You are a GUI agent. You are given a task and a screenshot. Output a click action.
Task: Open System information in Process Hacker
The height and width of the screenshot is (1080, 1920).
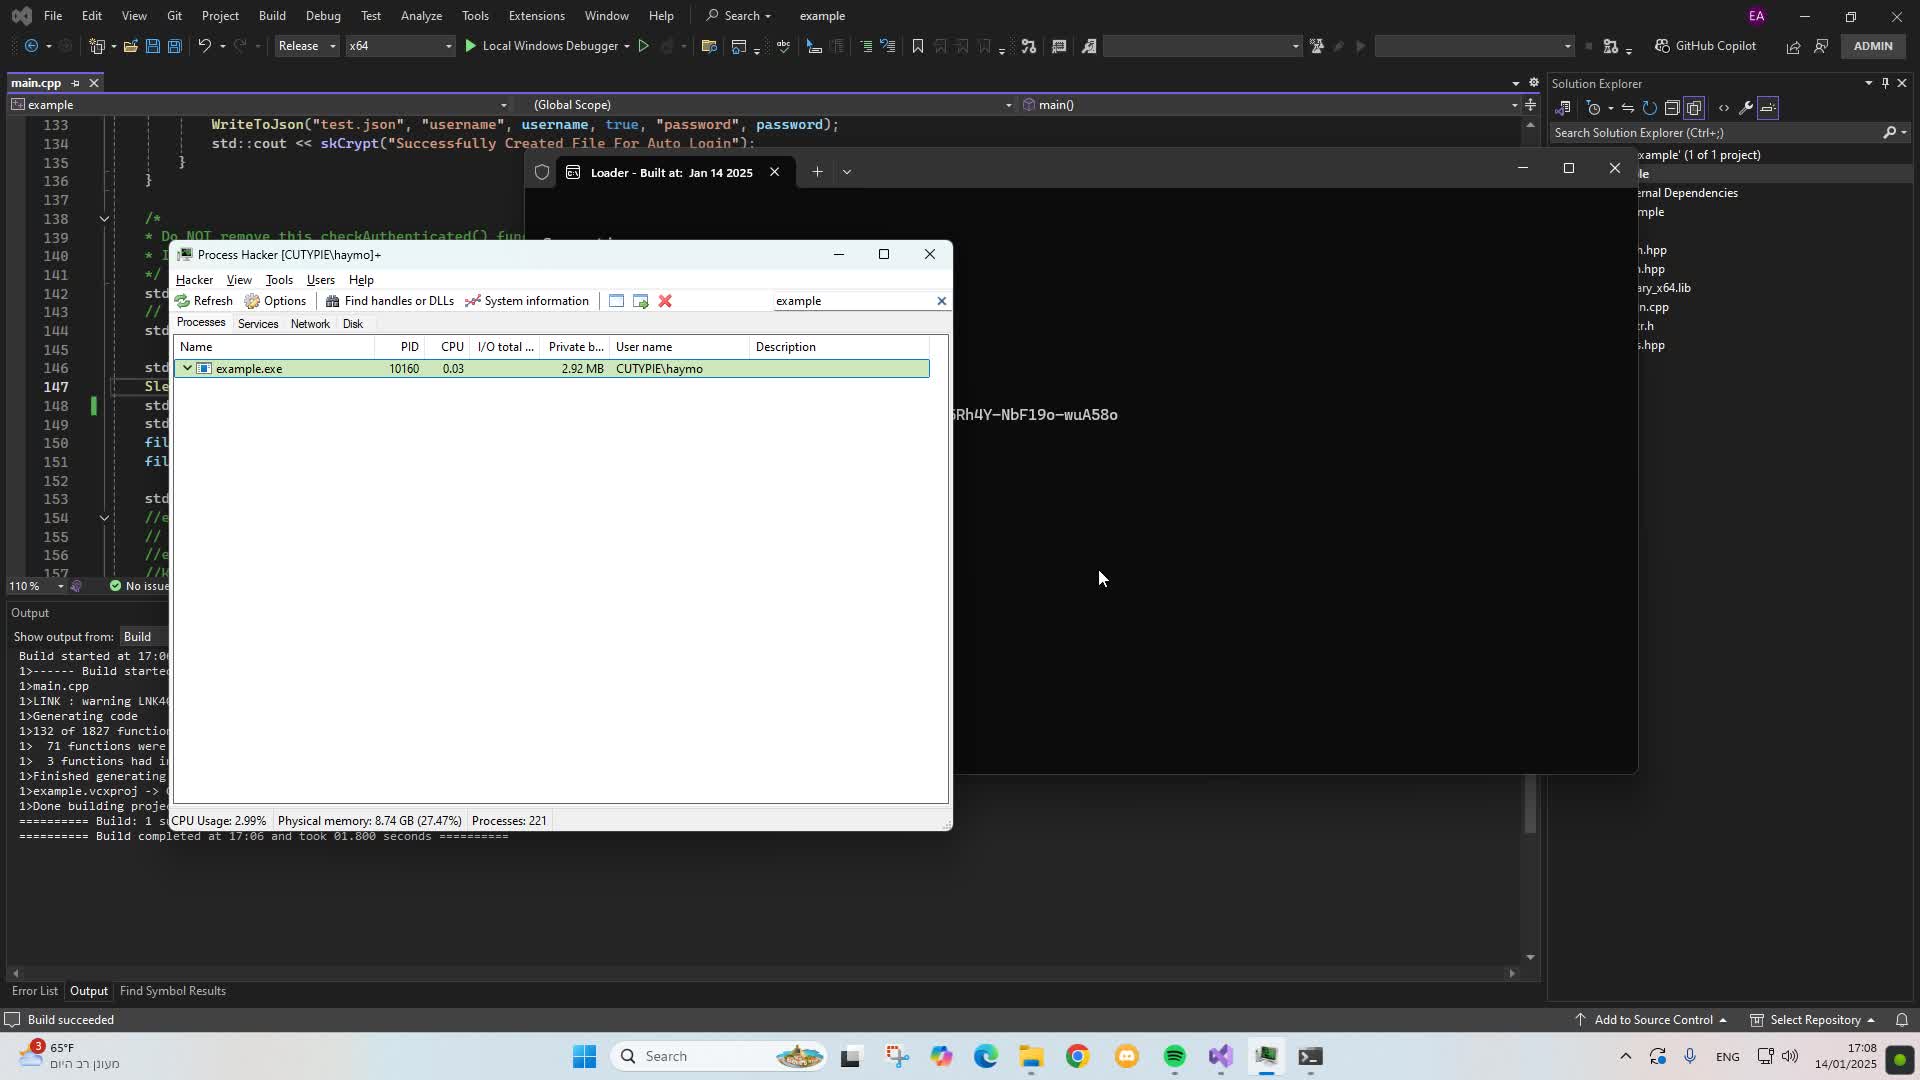[527, 301]
